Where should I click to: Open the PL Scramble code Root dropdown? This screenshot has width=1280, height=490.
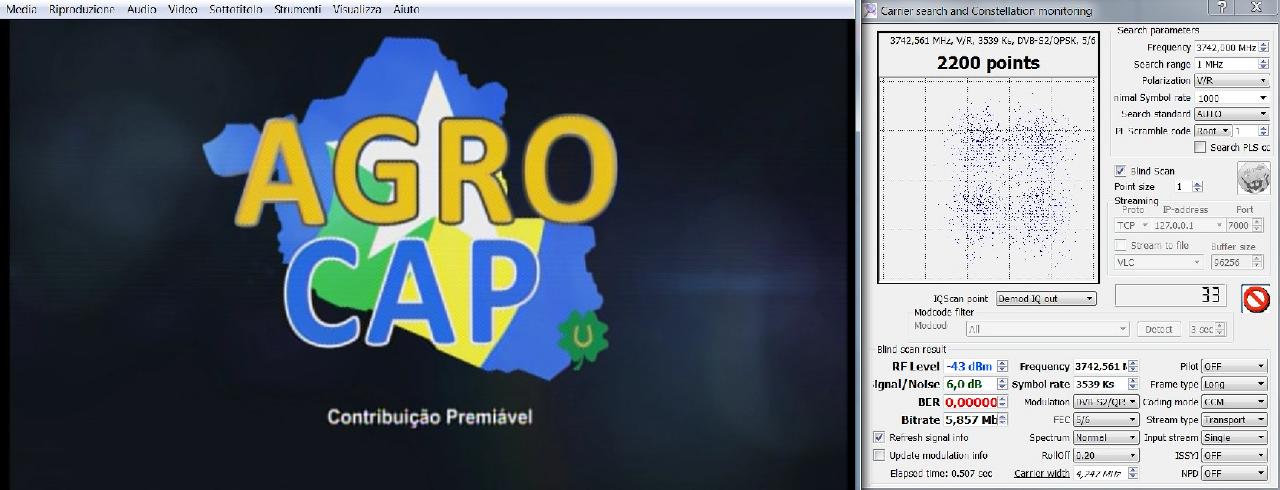(x=1212, y=131)
